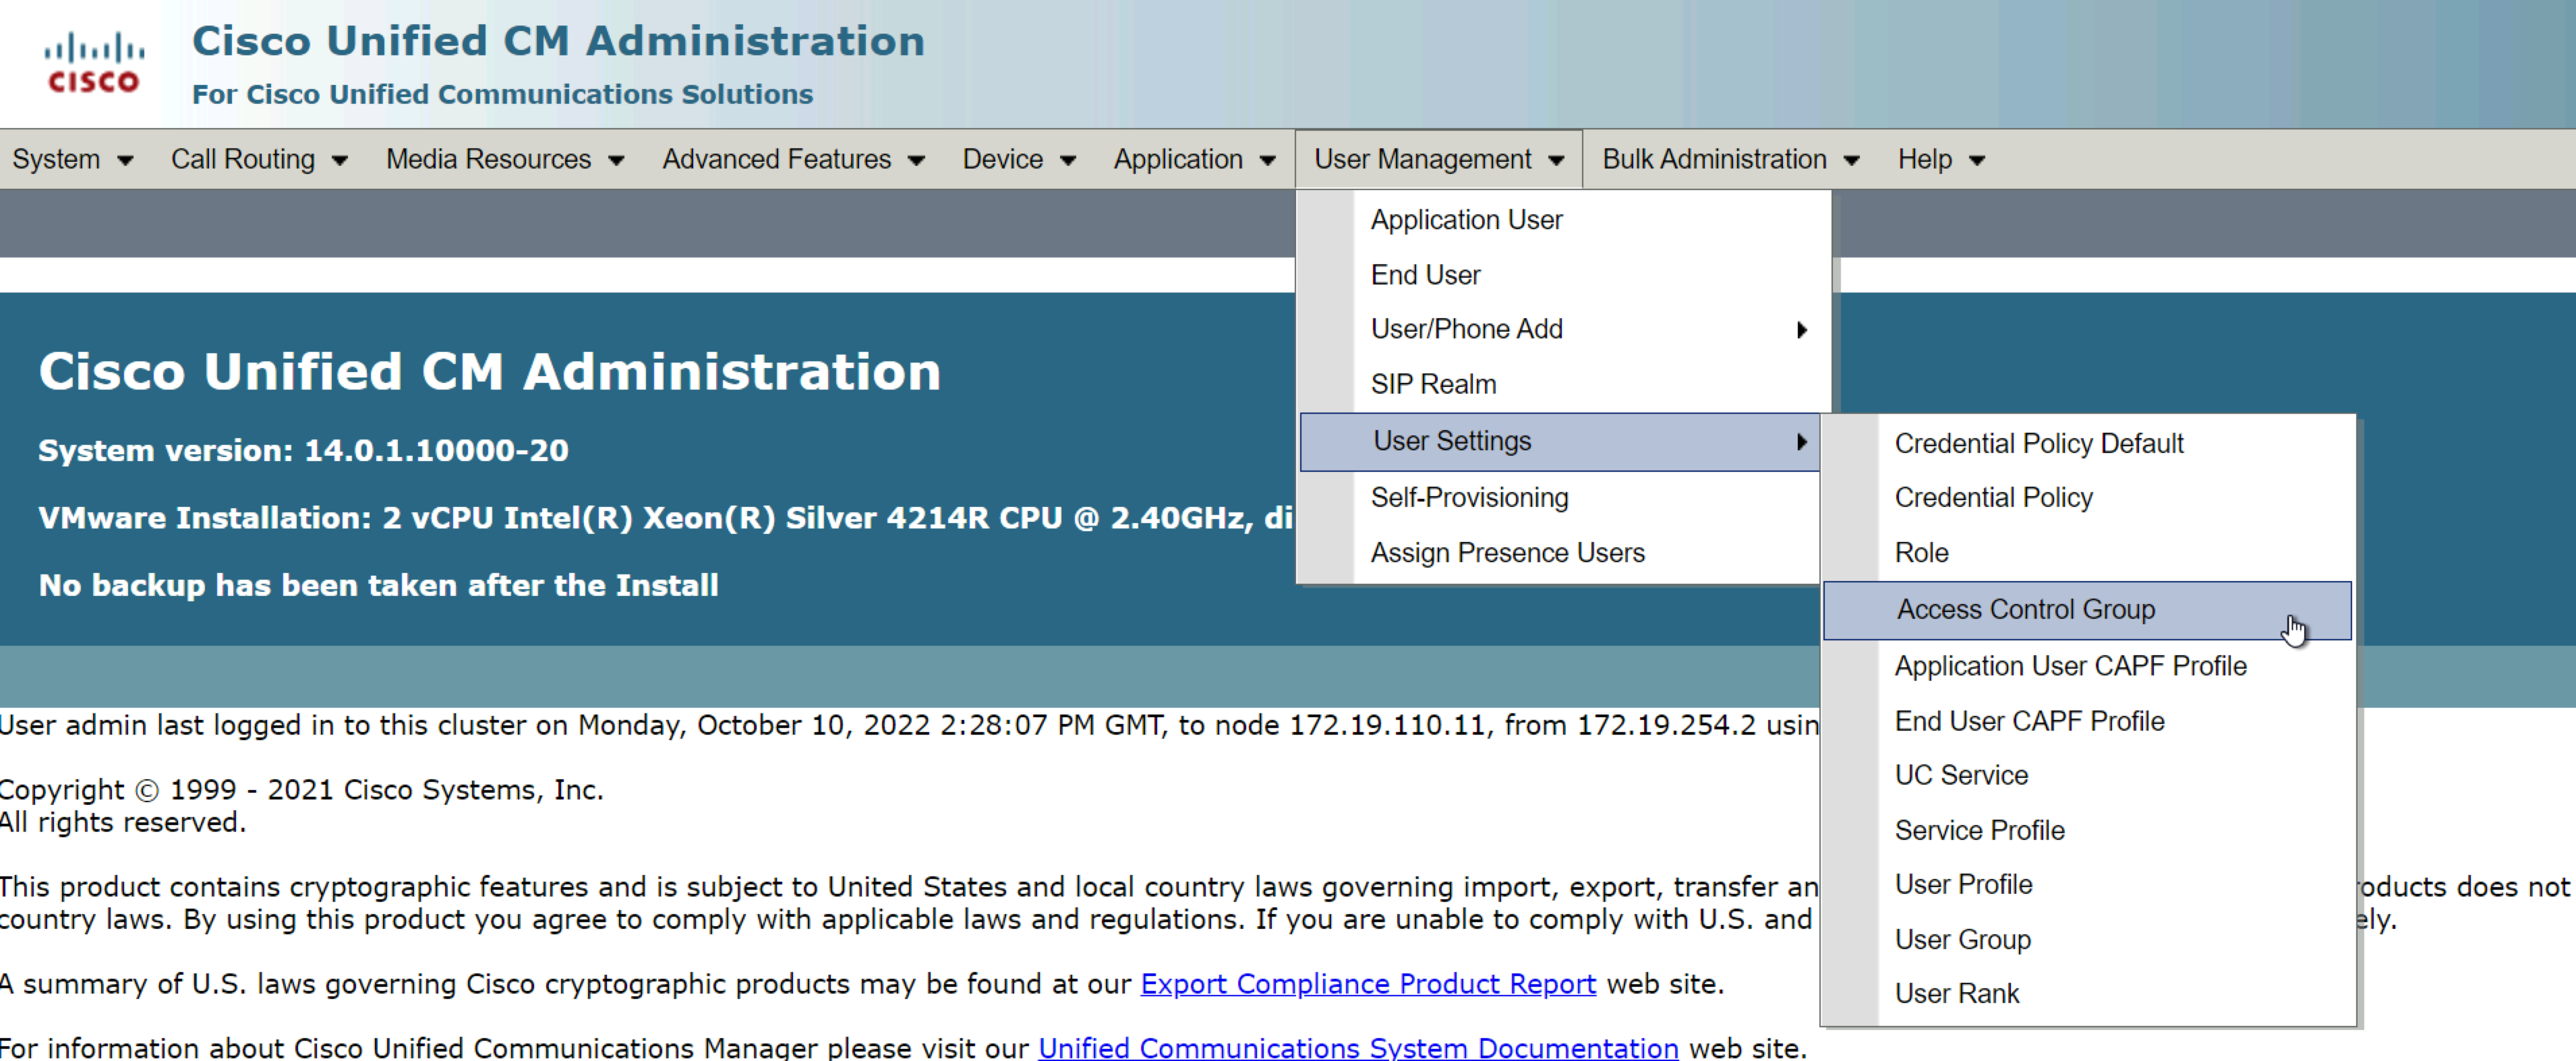The width and height of the screenshot is (2576, 1061).
Task: Open the Bulk Administration menu
Action: (1730, 159)
